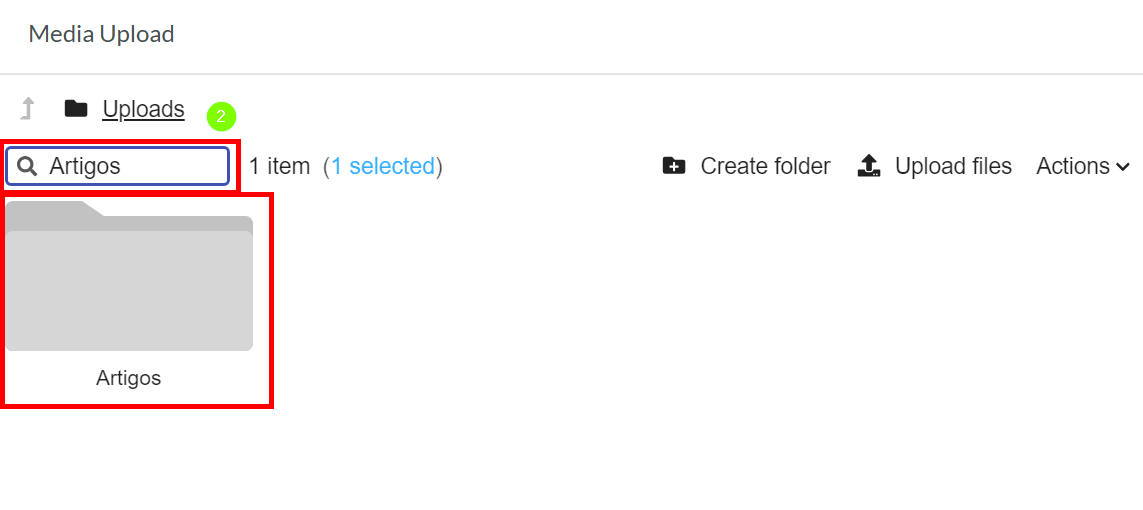Select the Upload files text button
Viewport: 1143px width, 510px height.
pos(953,166)
